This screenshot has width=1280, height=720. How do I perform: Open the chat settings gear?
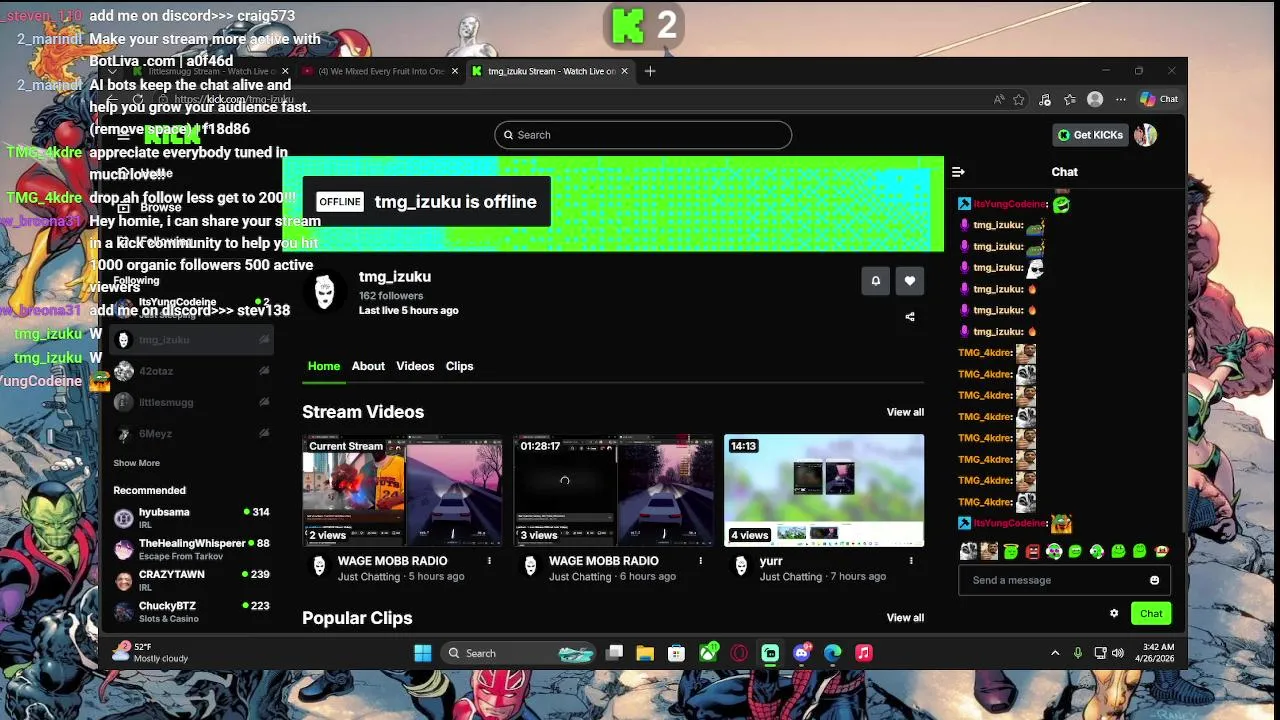[x=1114, y=613]
